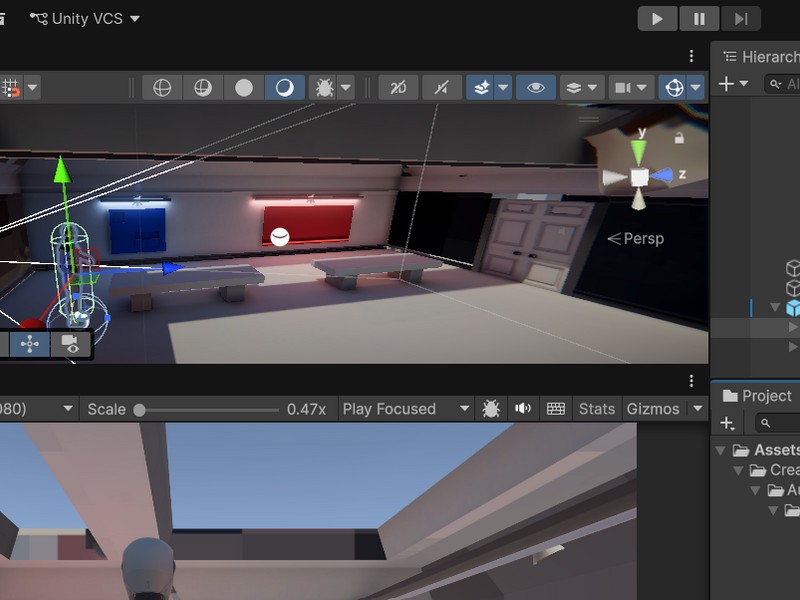Image resolution: width=800 pixels, height=600 pixels.
Task: Click the Game view Scale slider handle
Action: point(139,410)
